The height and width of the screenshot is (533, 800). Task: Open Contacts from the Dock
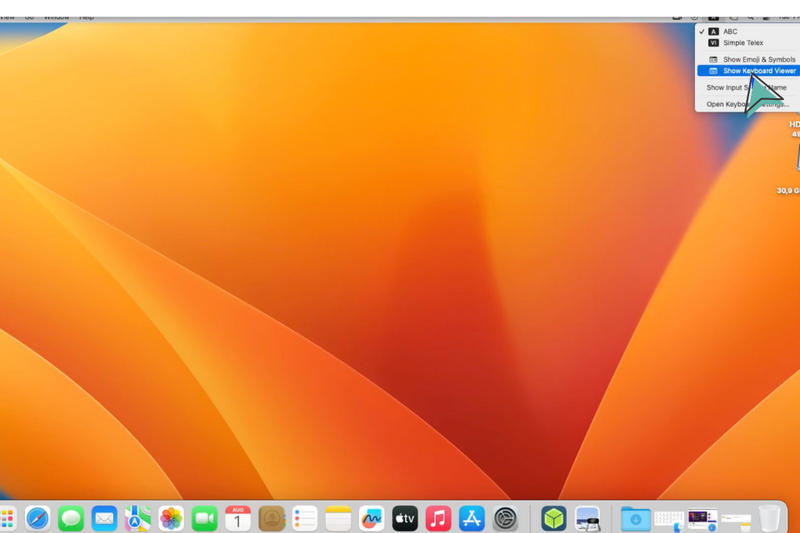pyautogui.click(x=271, y=519)
